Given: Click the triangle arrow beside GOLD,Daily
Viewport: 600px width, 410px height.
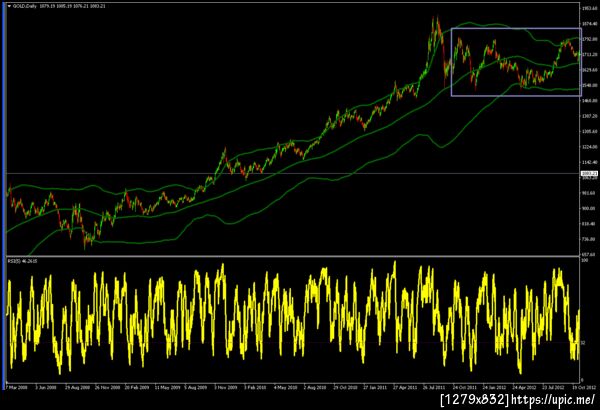Looking at the screenshot, I should (x=9, y=6).
